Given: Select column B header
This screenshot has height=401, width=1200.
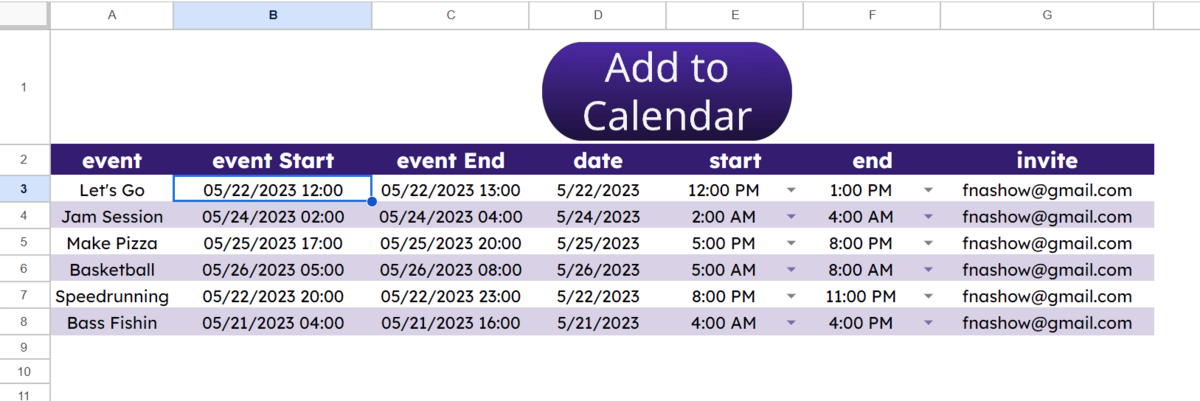Looking at the screenshot, I should point(273,15).
